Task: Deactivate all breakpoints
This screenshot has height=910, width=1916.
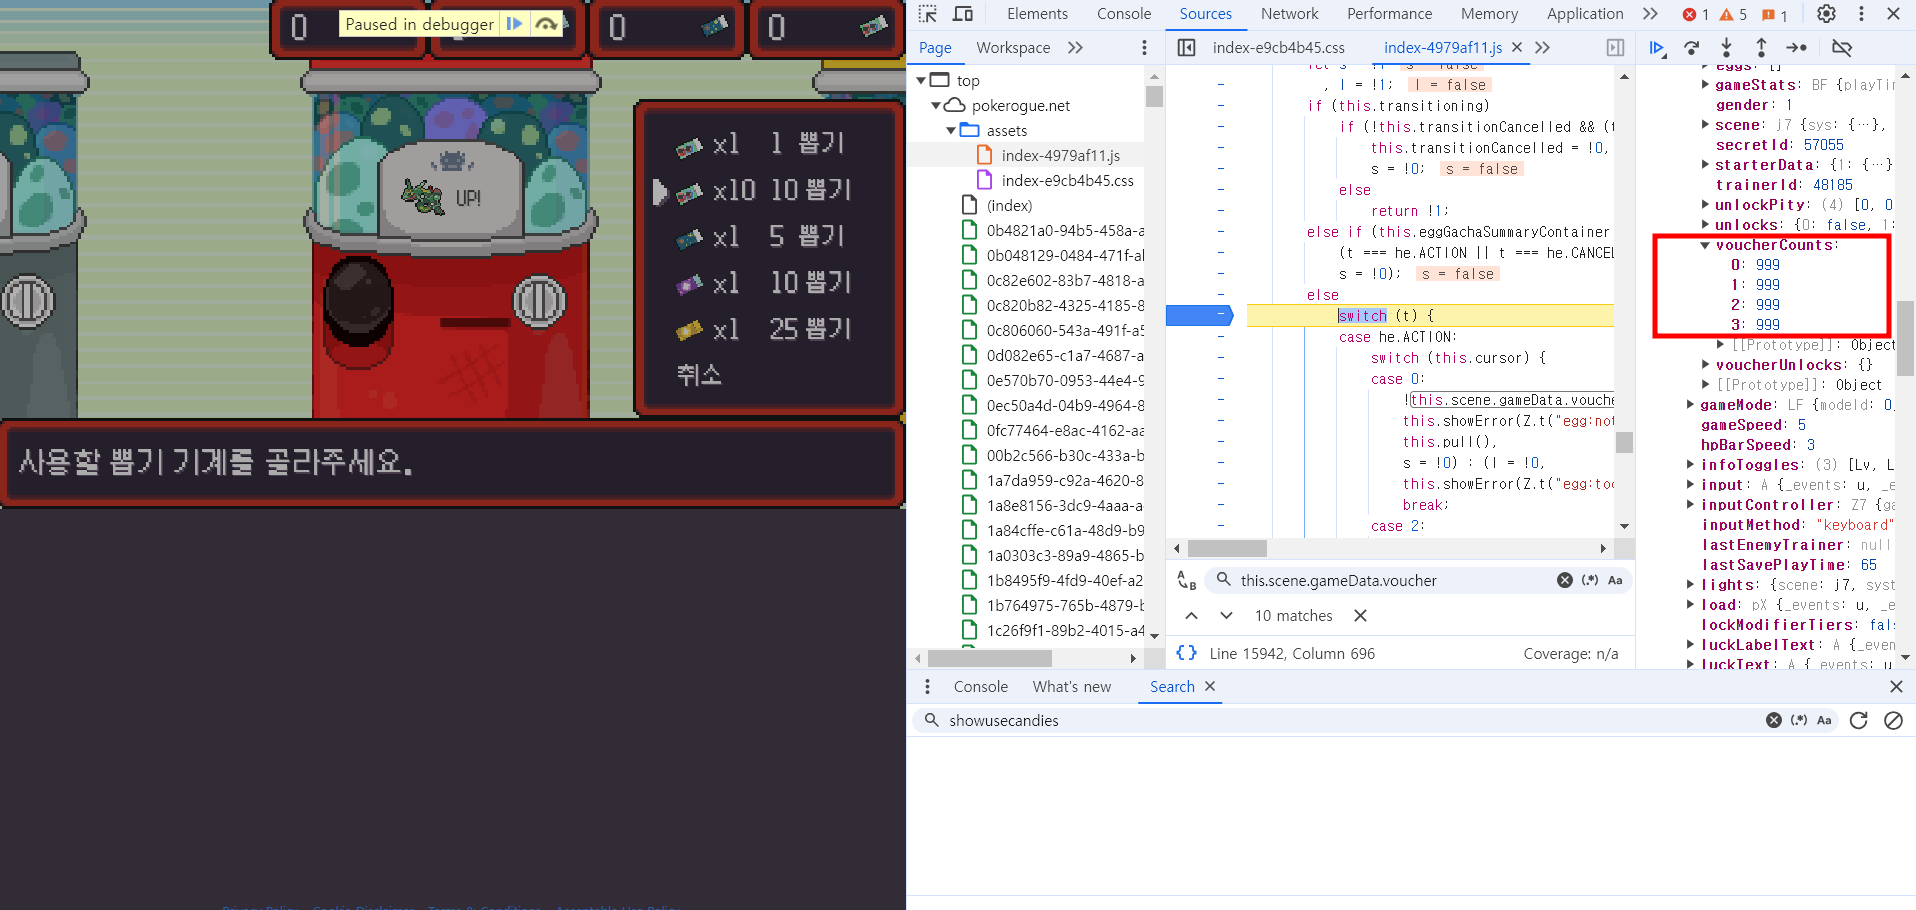Action: [x=1842, y=48]
